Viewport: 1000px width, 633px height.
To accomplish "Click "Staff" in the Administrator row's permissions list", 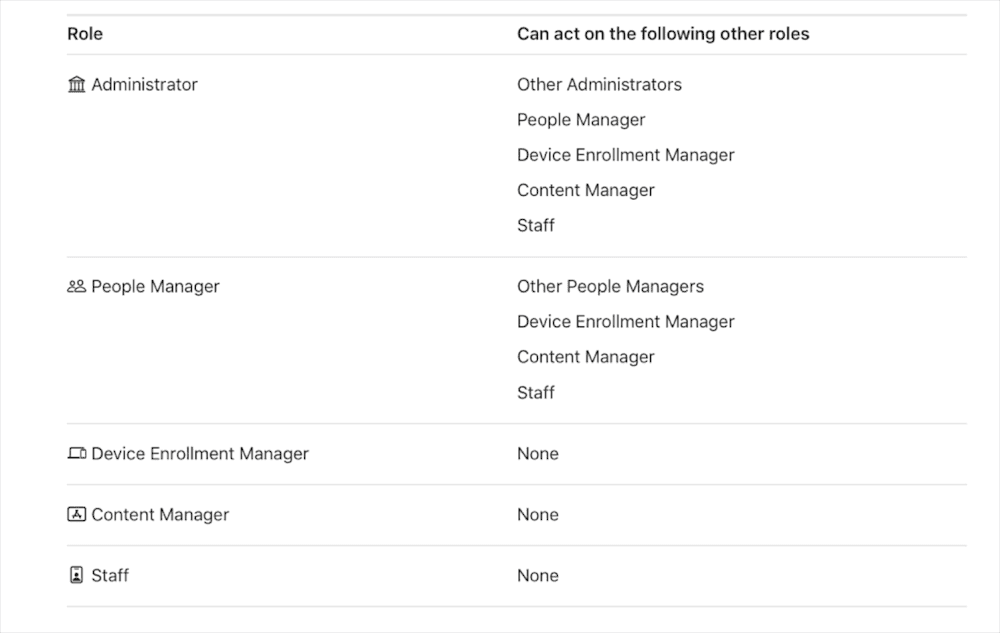I will 536,226.
